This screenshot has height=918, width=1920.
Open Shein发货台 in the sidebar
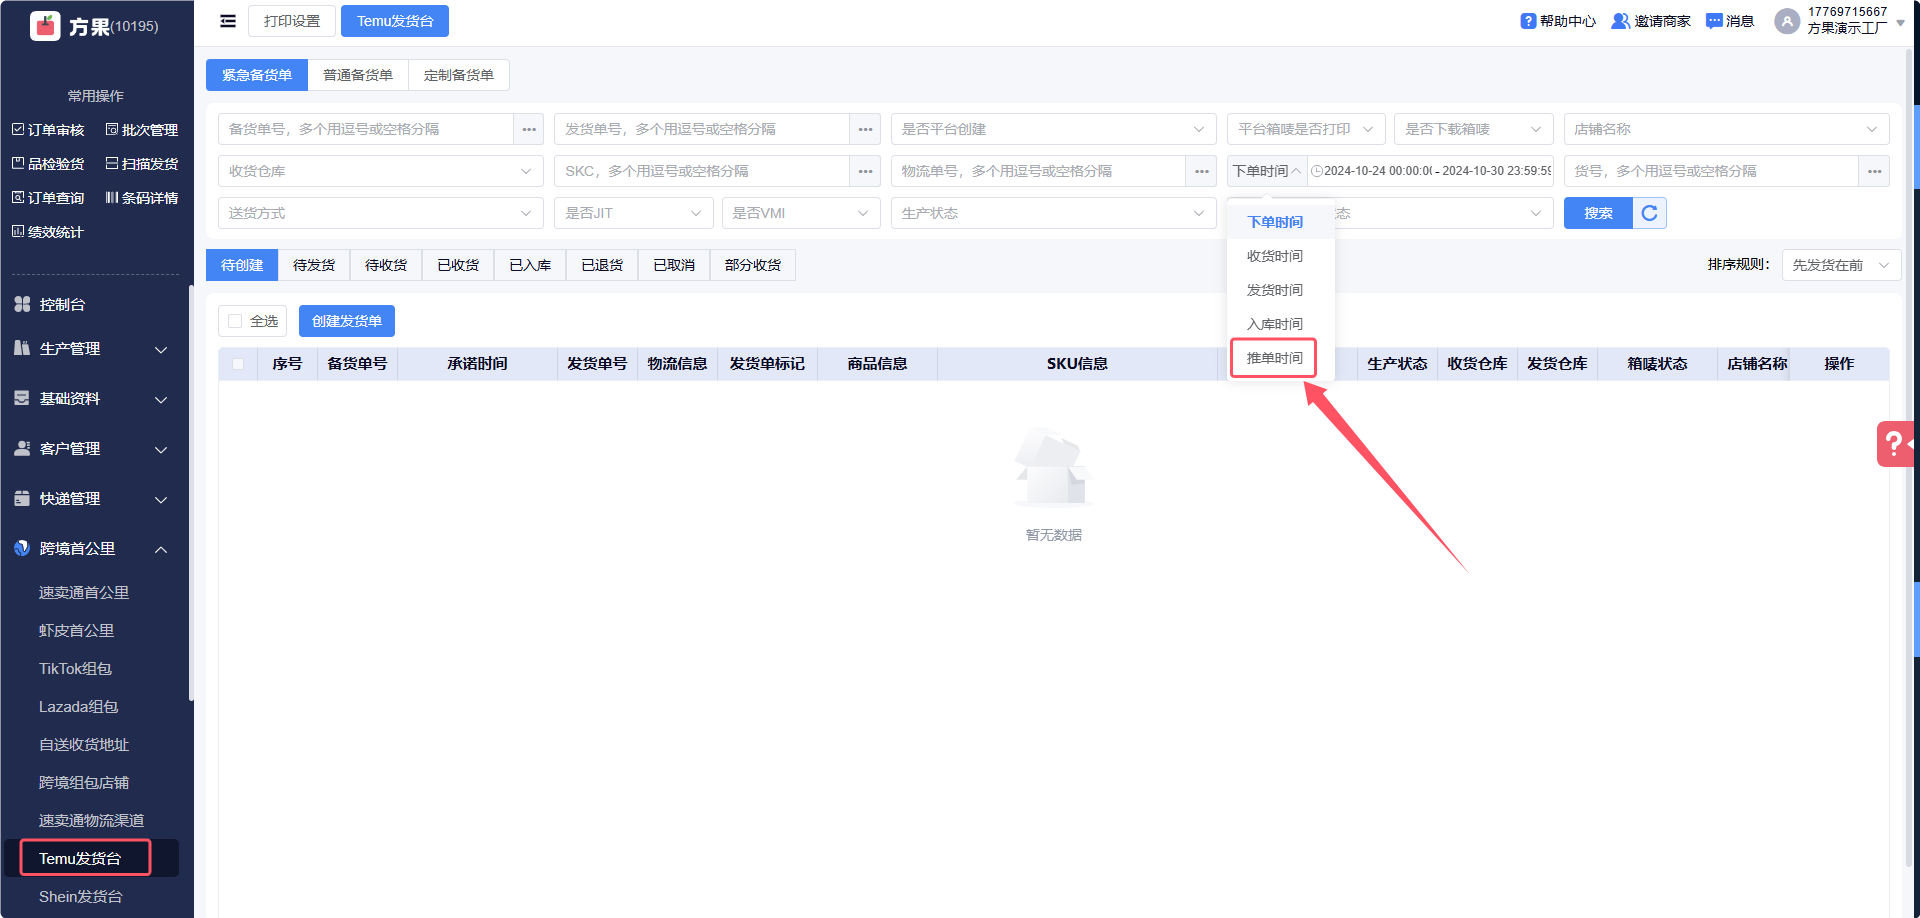click(x=81, y=897)
